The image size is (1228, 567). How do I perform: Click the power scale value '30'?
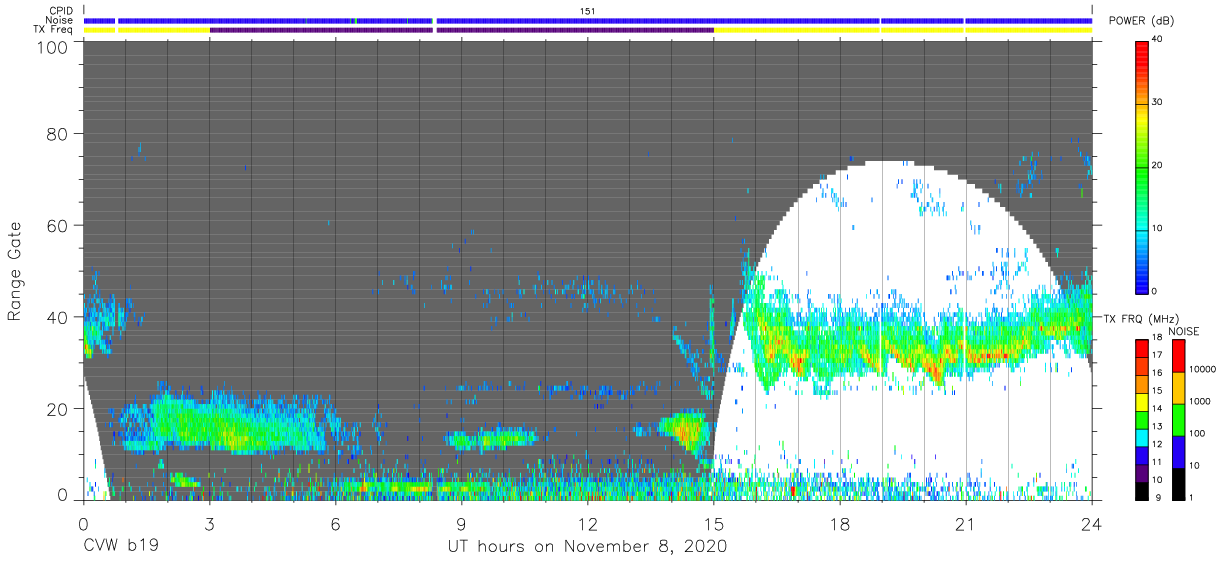coord(1157,103)
